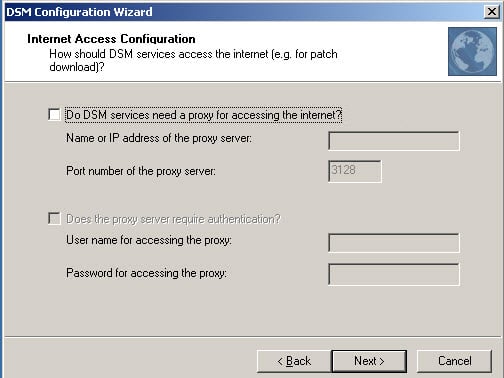Click the 'Password for accessing the proxy' label
The width and height of the screenshot is (504, 378).
[x=146, y=273]
